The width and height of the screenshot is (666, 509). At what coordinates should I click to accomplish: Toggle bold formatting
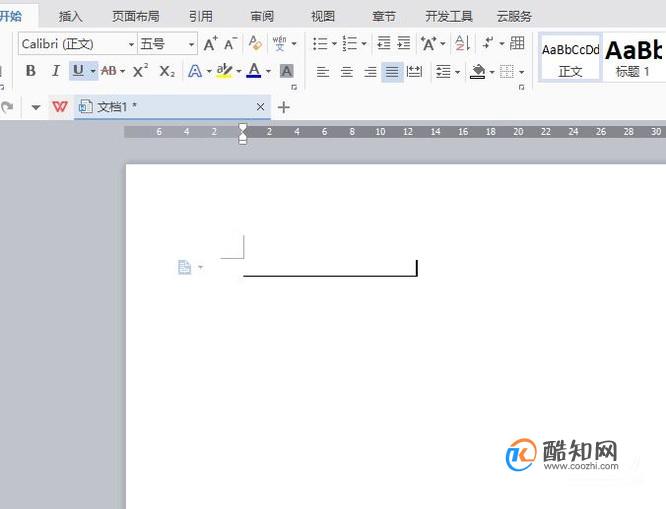tap(31, 71)
